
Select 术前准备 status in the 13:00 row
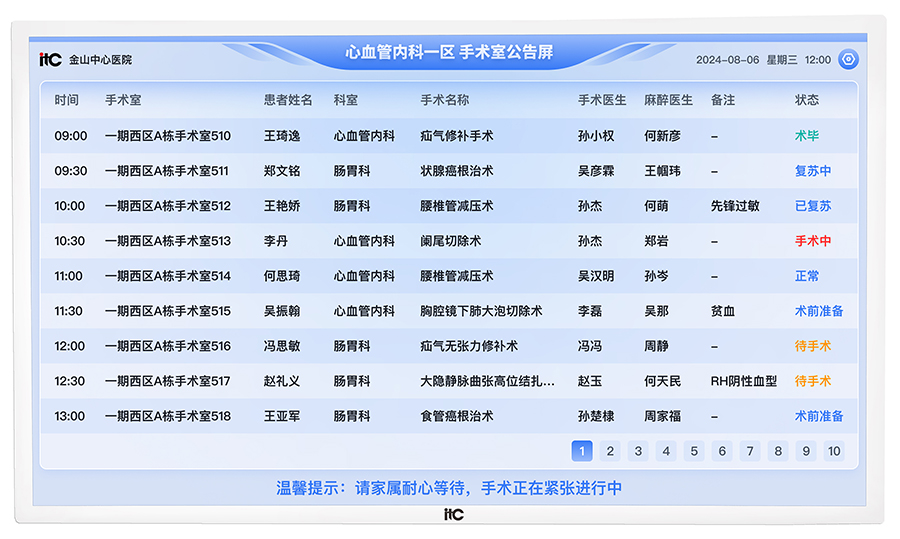pos(819,416)
